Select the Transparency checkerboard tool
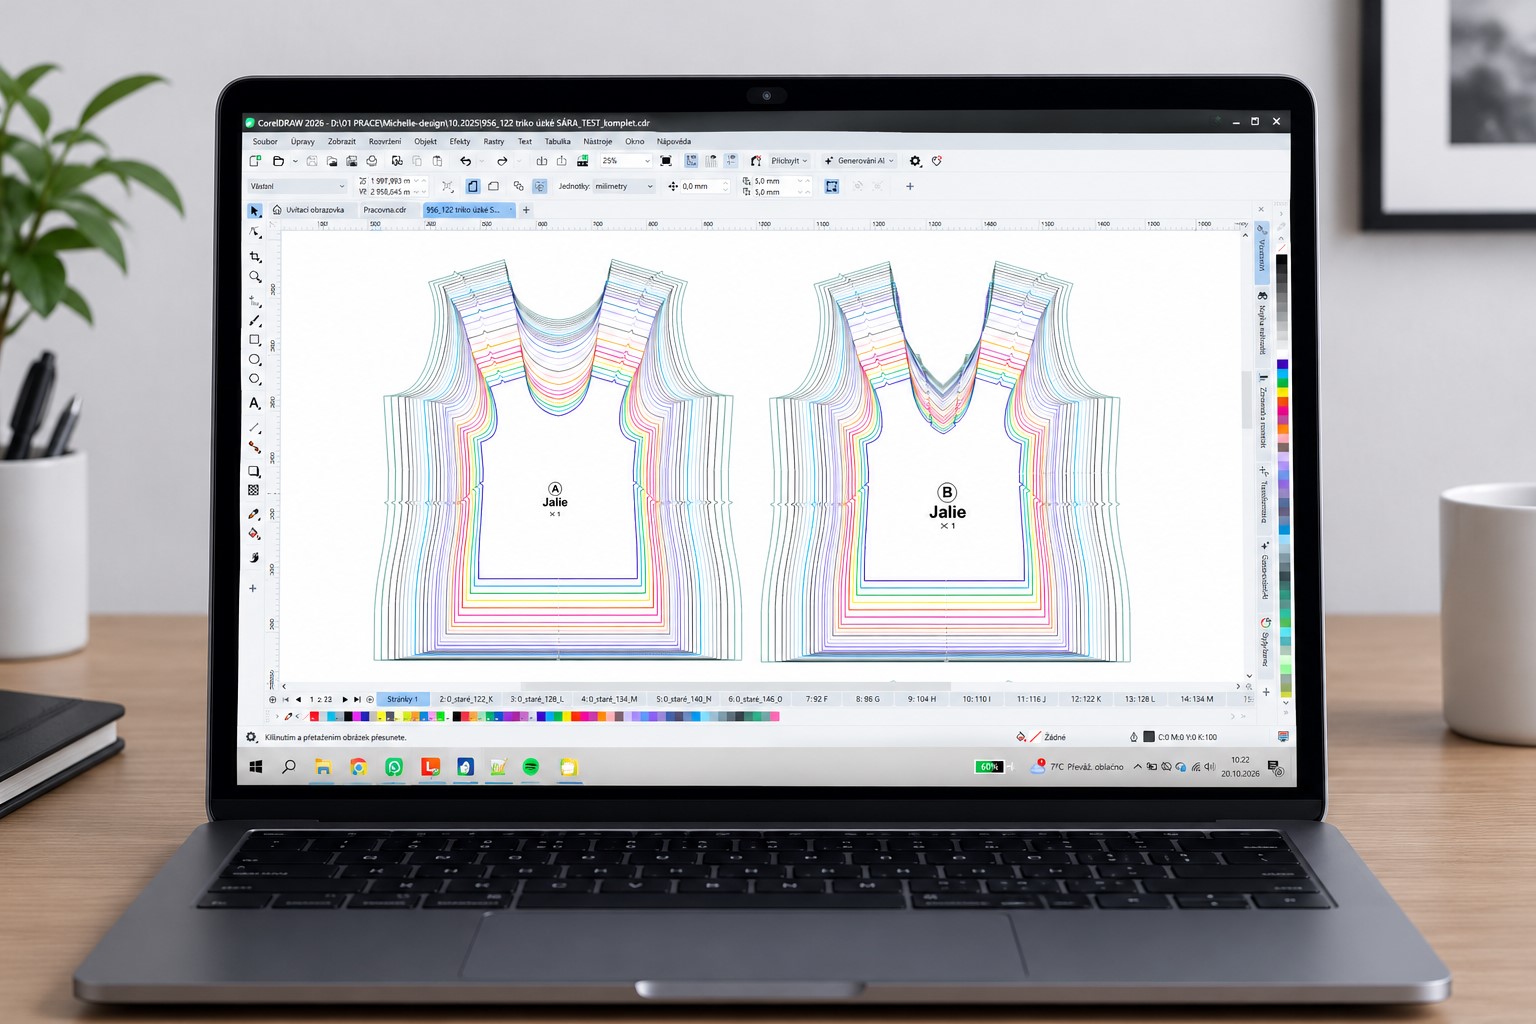Screen dimensions: 1536x1024 (x=254, y=491)
